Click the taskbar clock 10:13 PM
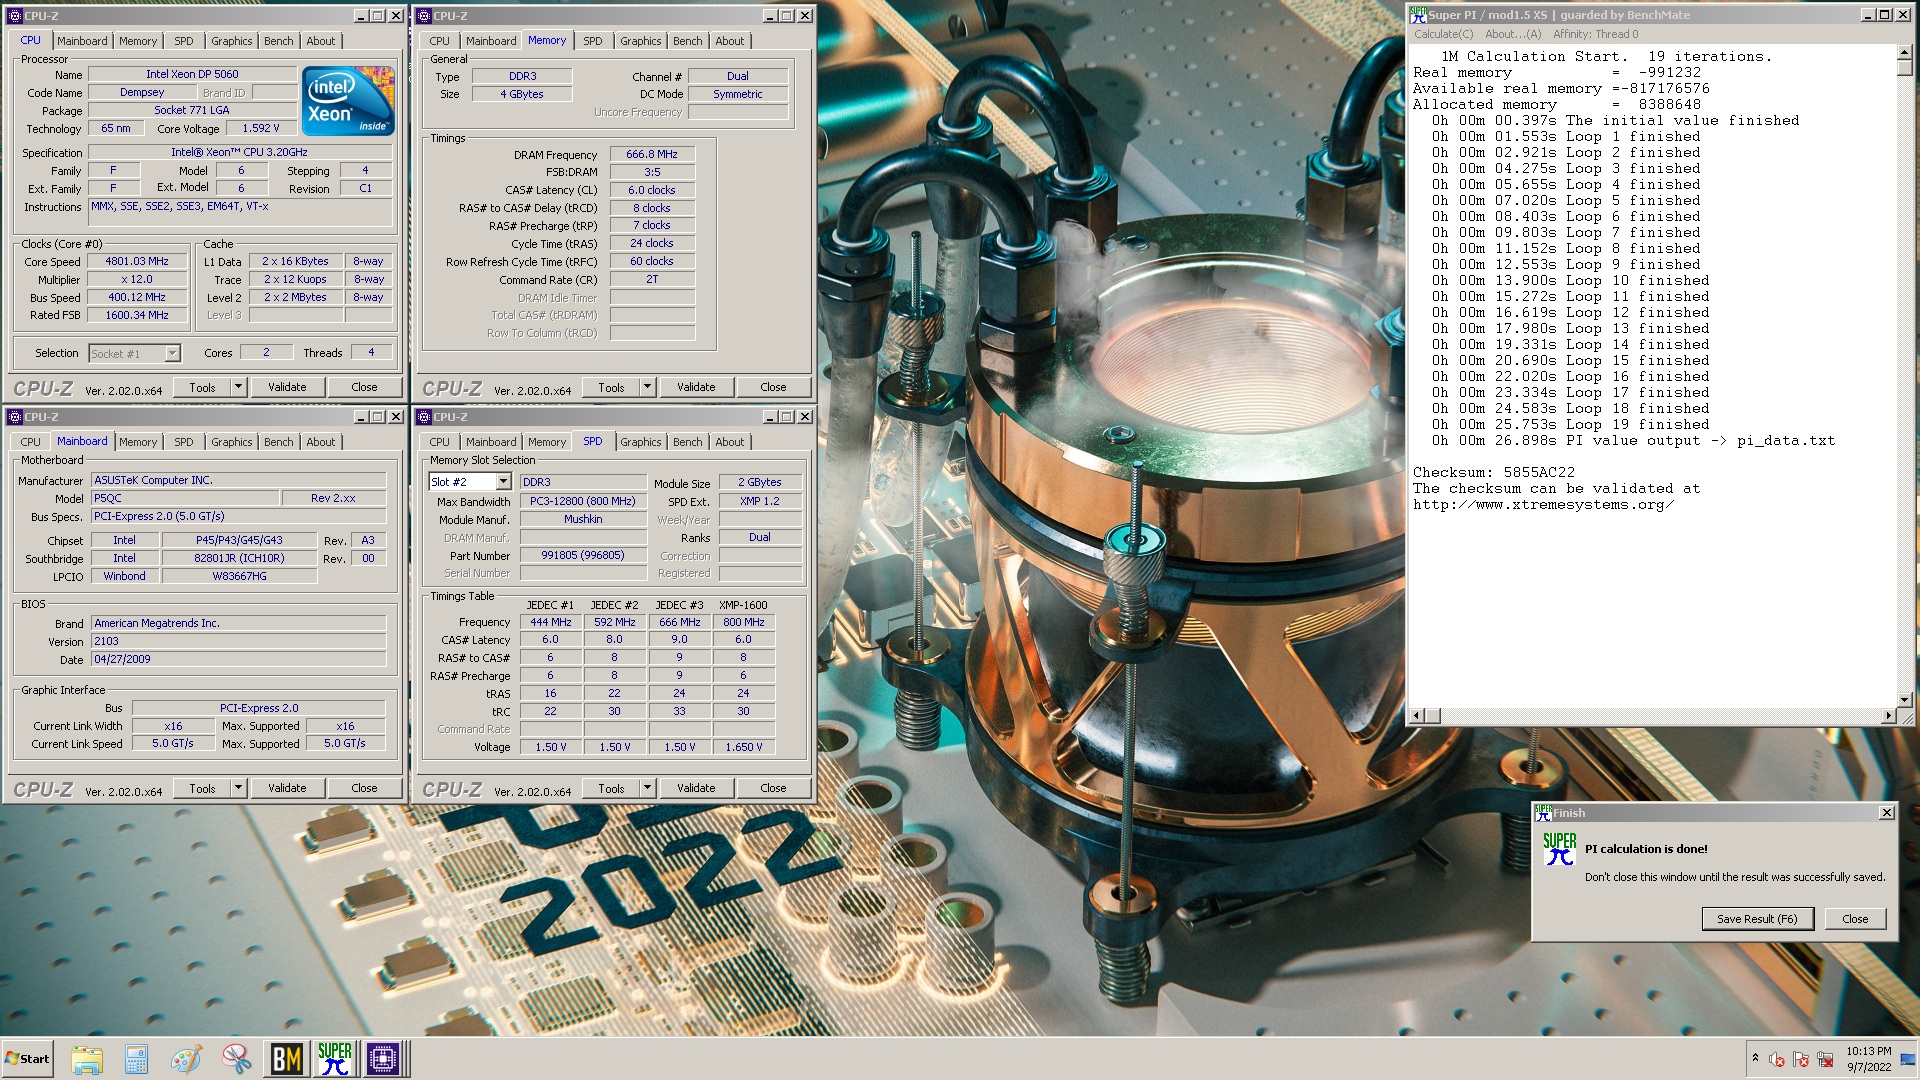Viewport: 1920px width, 1080px height. (1868, 1051)
